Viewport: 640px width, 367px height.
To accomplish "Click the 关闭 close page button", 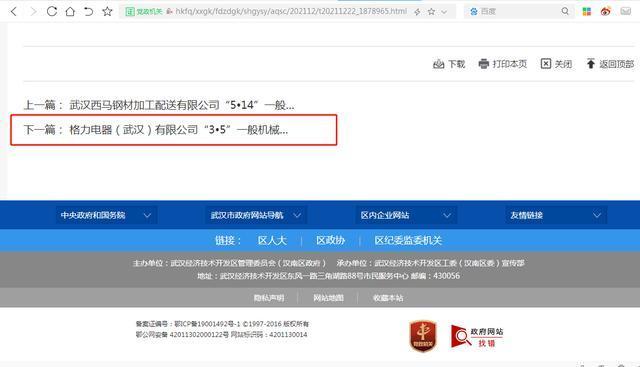I will pyautogui.click(x=556, y=64).
